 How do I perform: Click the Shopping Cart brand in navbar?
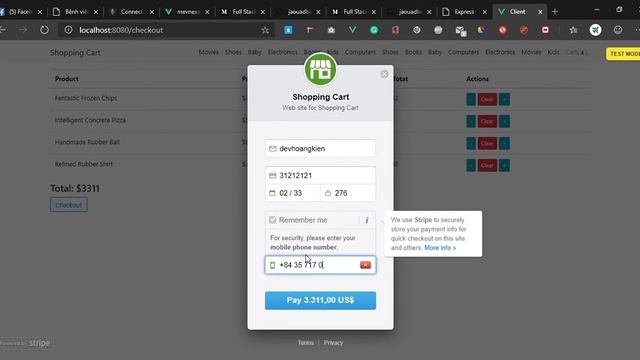click(x=75, y=53)
